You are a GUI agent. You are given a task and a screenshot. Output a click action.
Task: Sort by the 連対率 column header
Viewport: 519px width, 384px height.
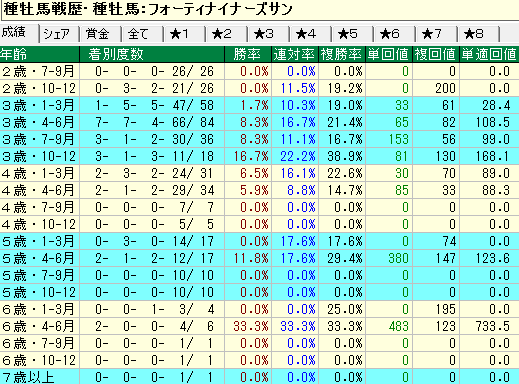pos(295,54)
